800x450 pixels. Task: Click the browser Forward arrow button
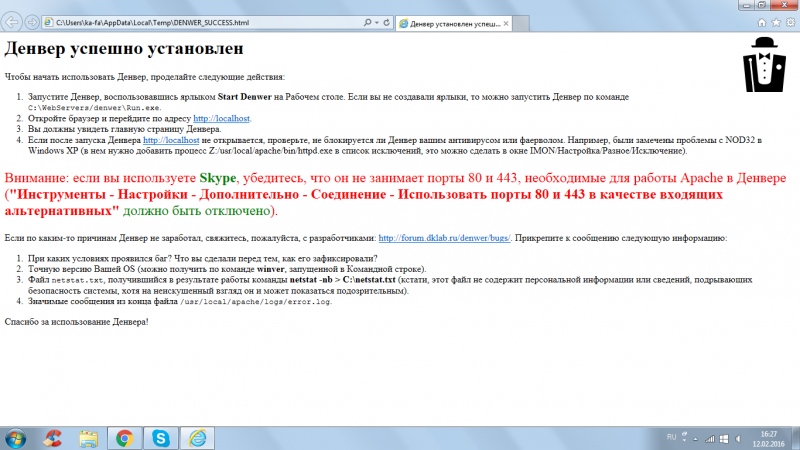coord(34,21)
